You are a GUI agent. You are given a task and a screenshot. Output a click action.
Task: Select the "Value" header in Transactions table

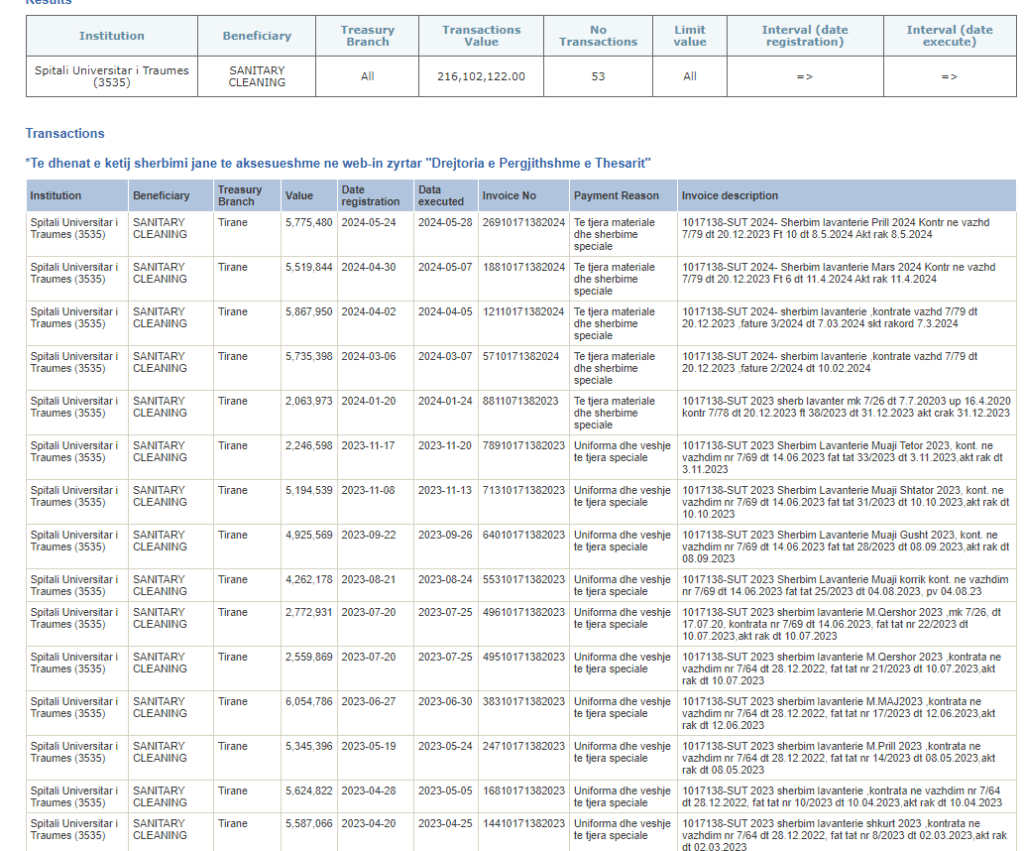coord(298,196)
